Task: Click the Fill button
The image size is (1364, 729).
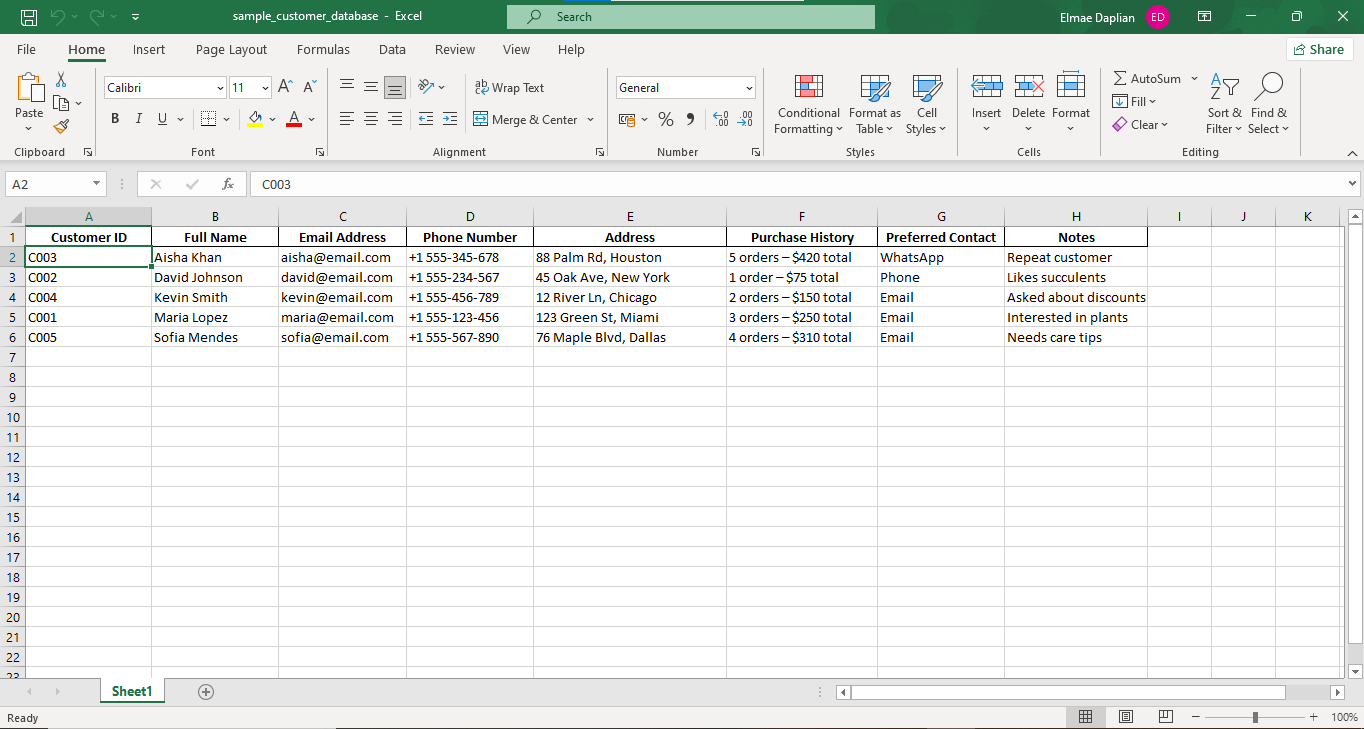Action: [1134, 101]
